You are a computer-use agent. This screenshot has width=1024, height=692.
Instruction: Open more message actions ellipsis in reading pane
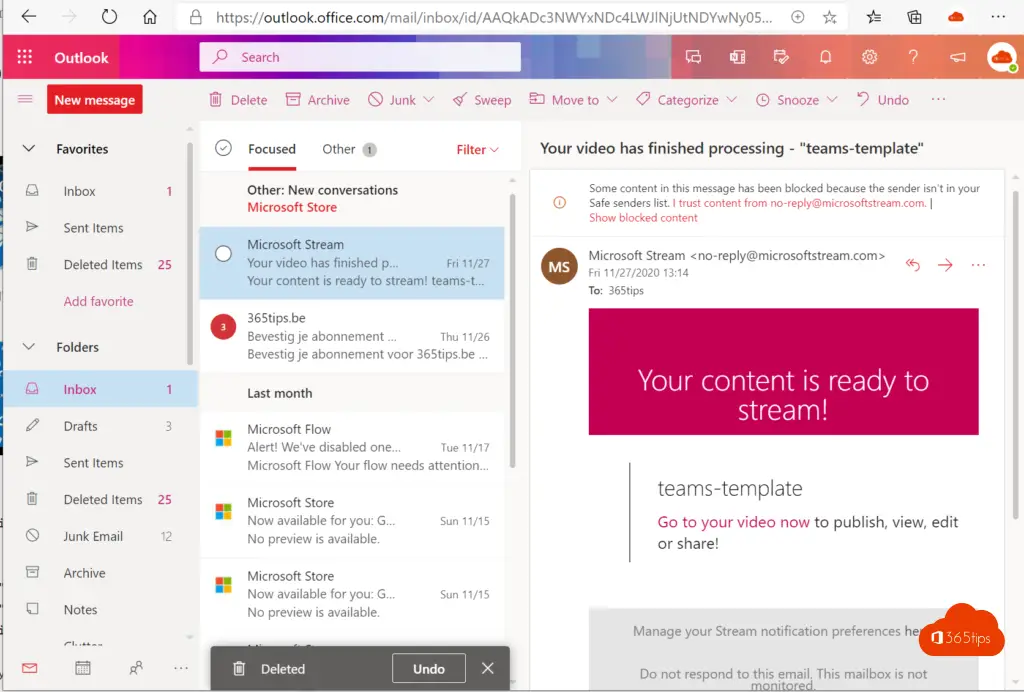point(978,265)
